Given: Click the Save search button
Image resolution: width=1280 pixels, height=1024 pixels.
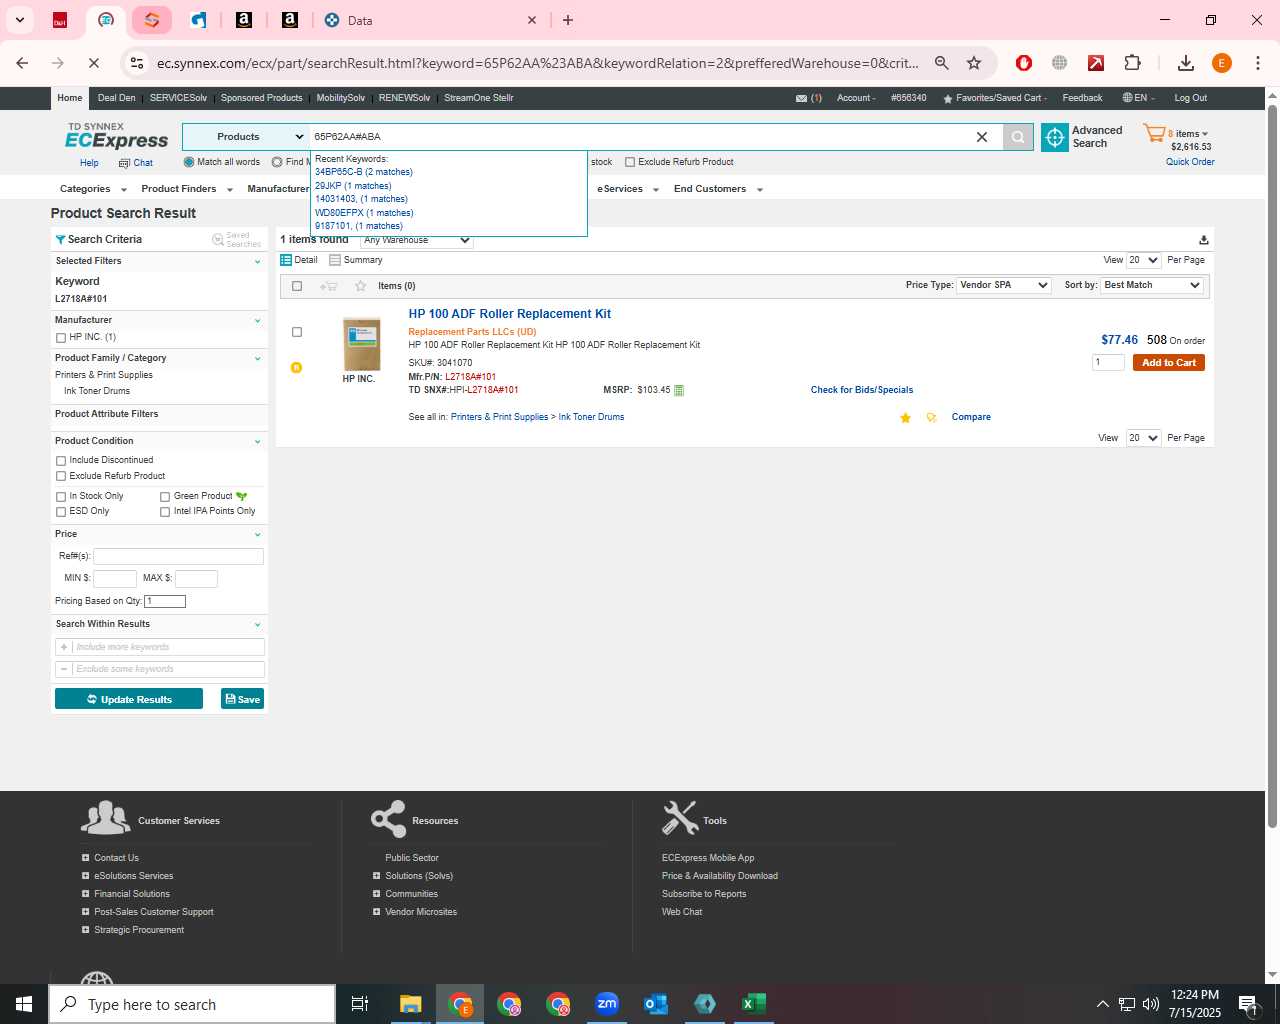Looking at the screenshot, I should (x=242, y=699).
